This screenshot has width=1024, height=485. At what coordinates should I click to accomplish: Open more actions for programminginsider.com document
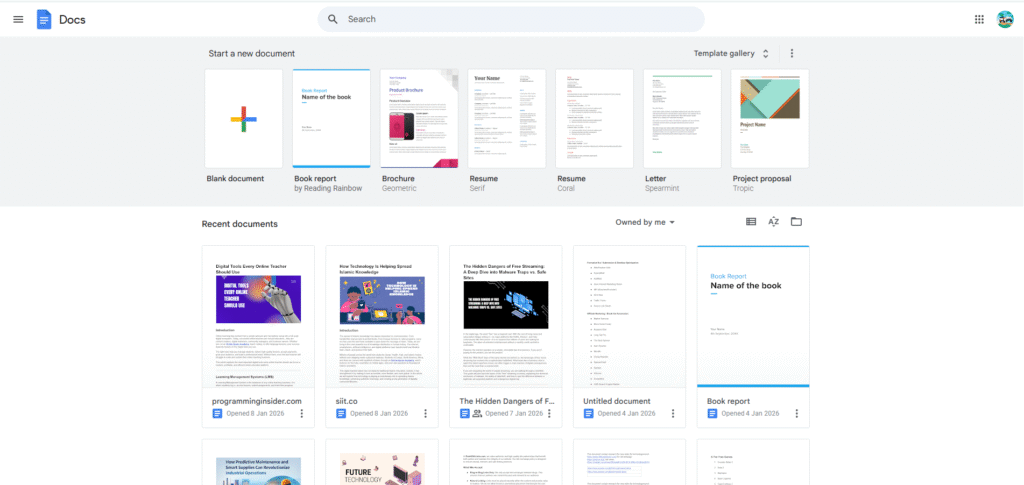coord(304,414)
